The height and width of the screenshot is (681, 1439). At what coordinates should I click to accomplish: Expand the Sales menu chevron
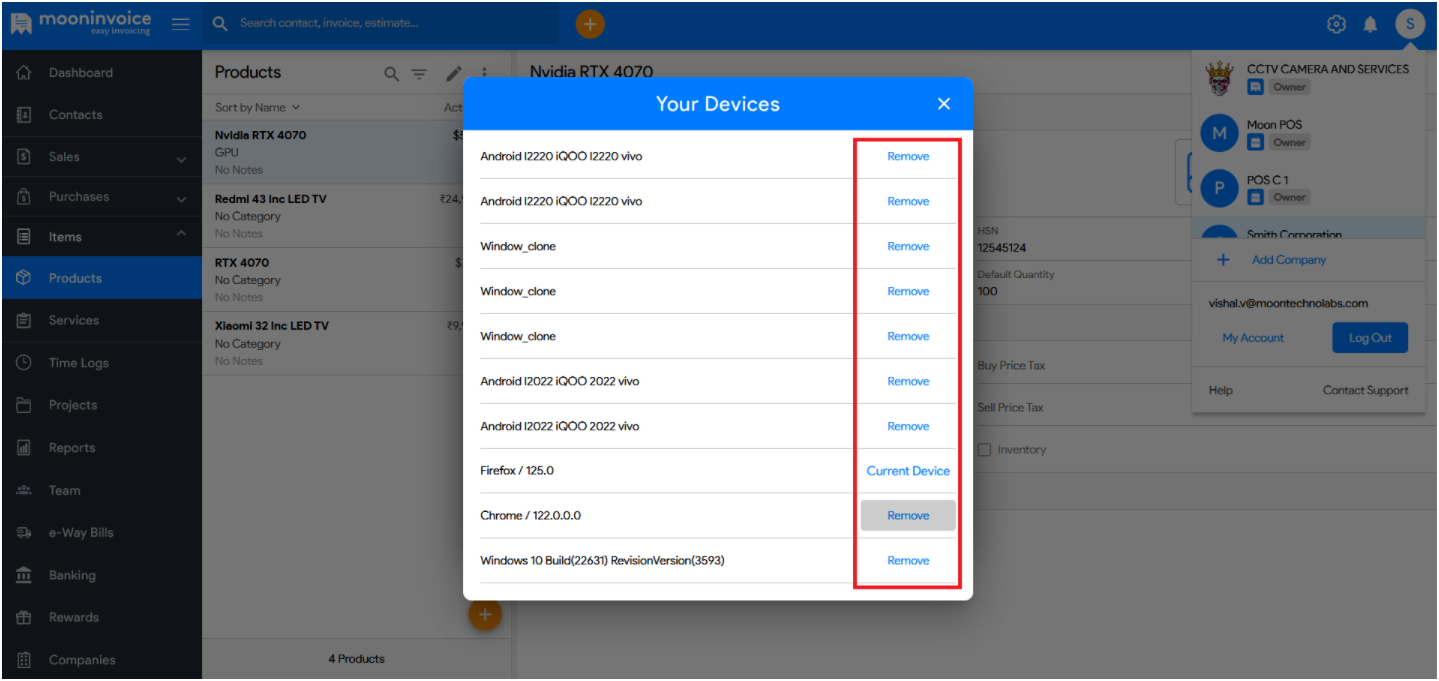pos(181,158)
